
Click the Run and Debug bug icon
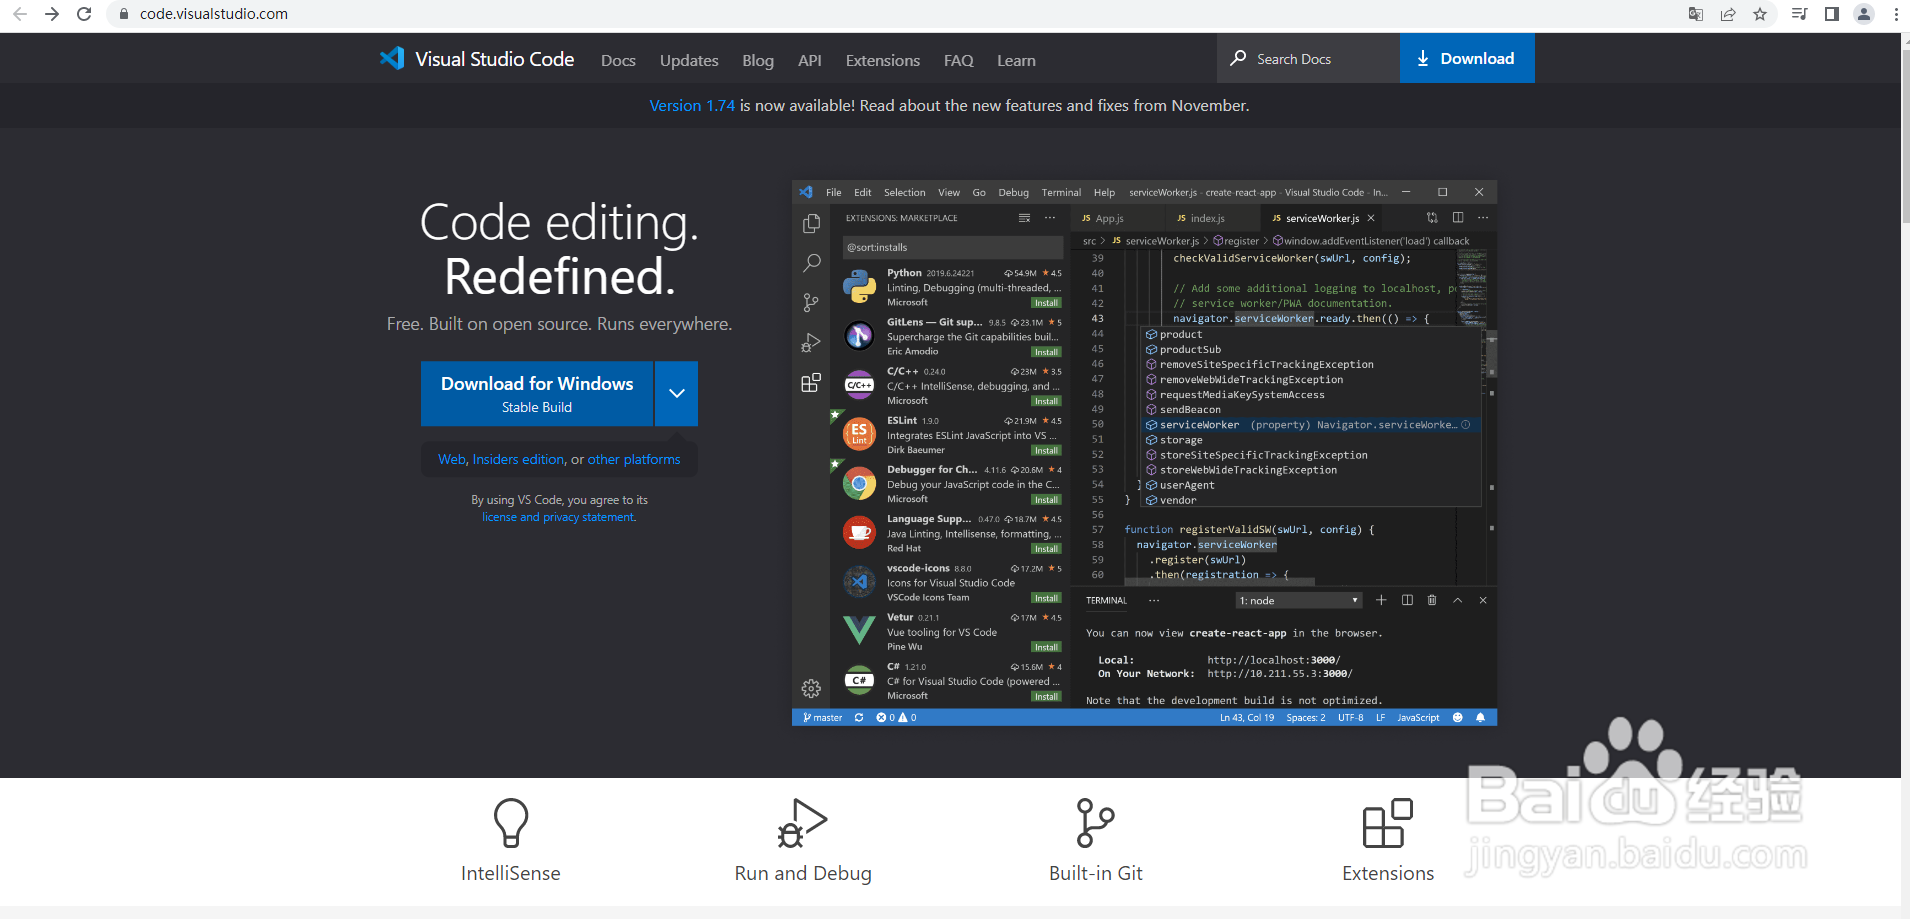[x=803, y=823]
